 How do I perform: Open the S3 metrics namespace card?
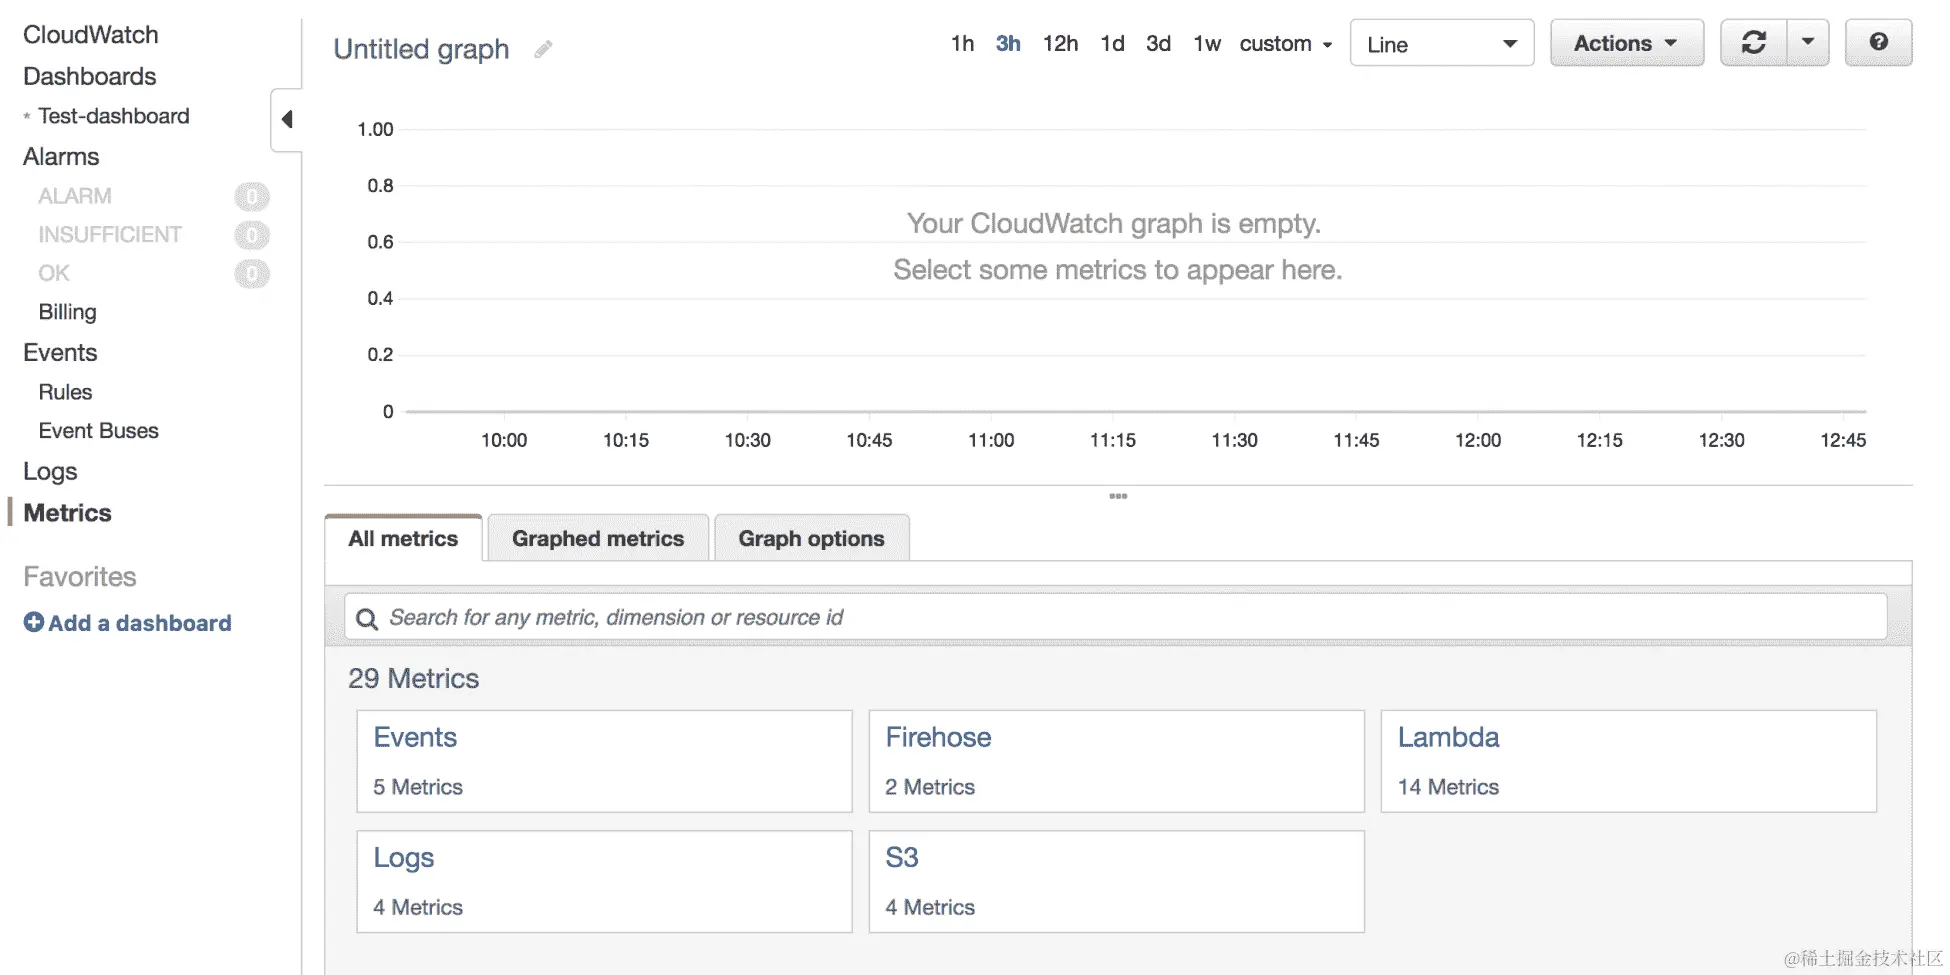(x=1116, y=881)
